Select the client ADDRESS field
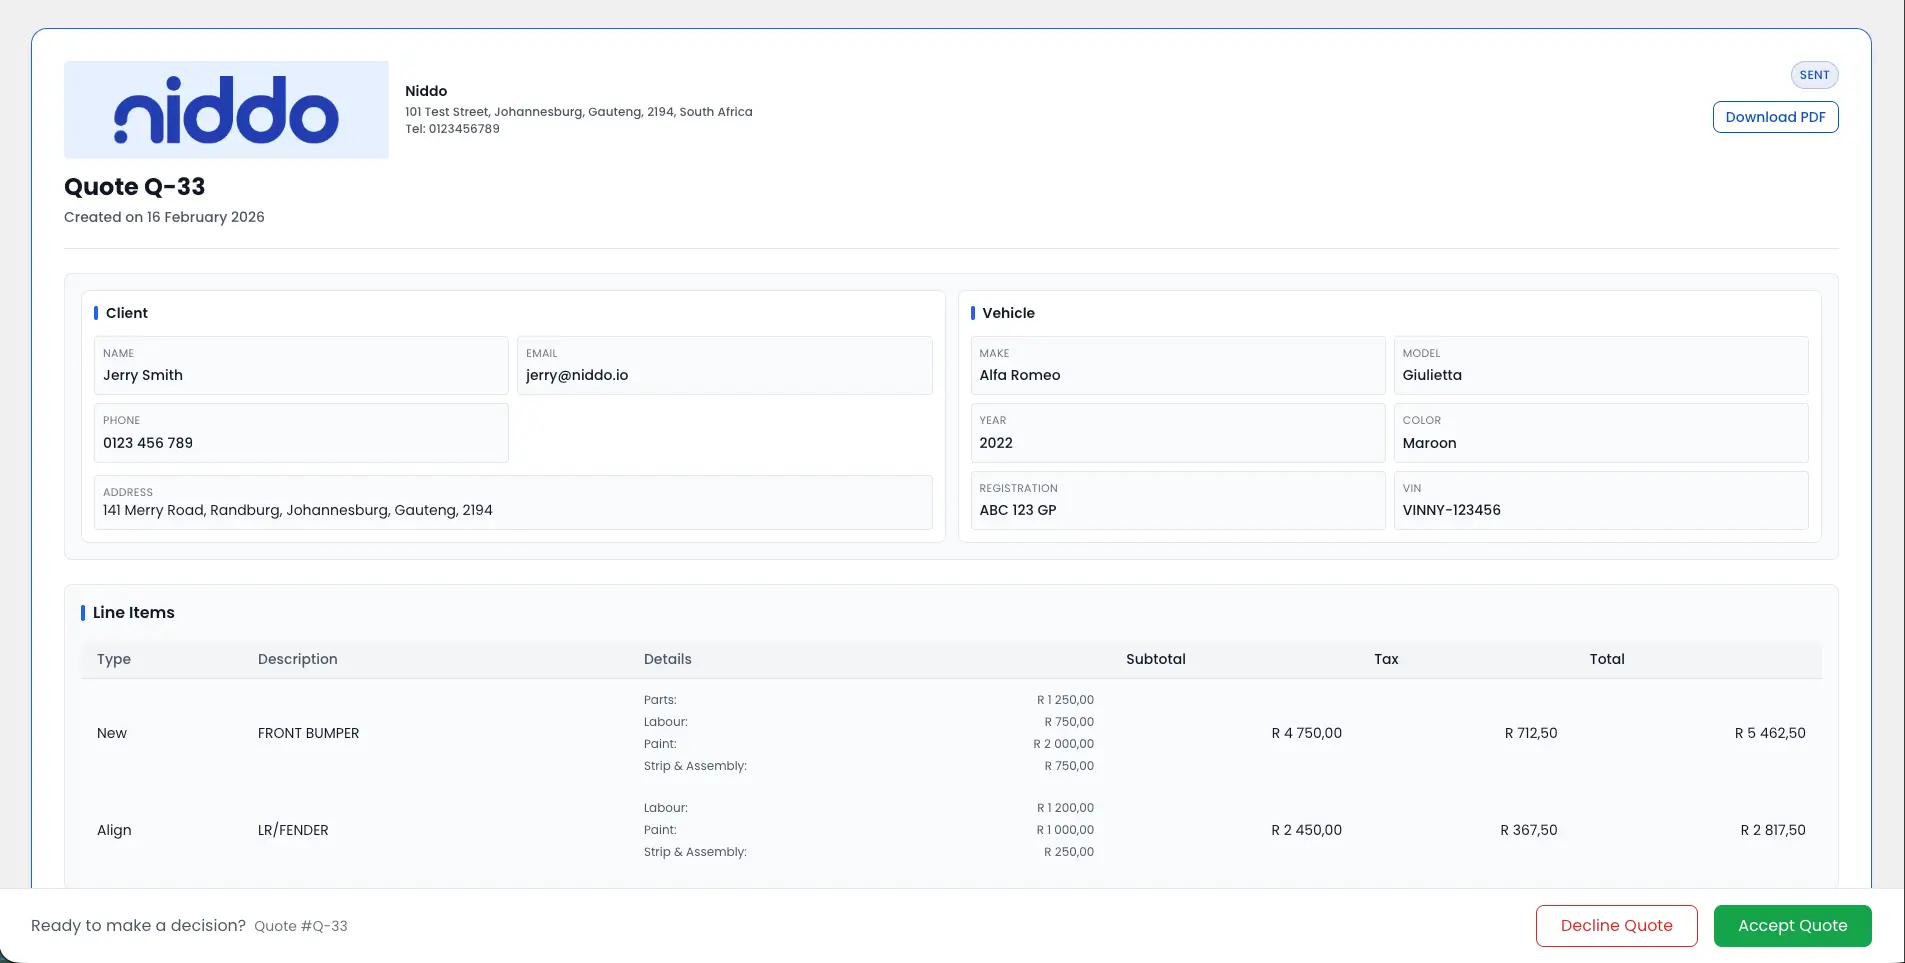The image size is (1905, 963). [512, 502]
